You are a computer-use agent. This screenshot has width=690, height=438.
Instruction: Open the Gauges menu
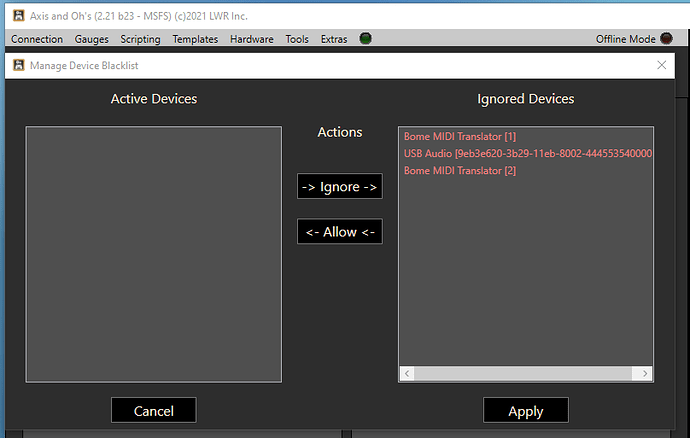point(91,39)
